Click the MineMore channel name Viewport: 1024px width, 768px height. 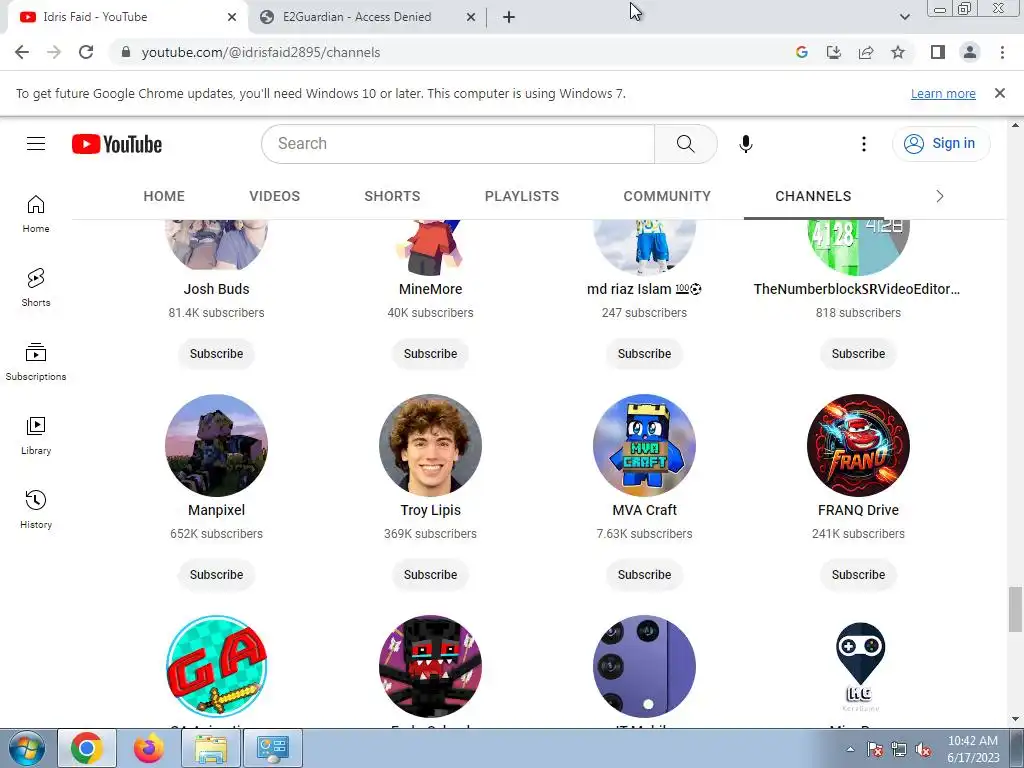click(x=430, y=289)
